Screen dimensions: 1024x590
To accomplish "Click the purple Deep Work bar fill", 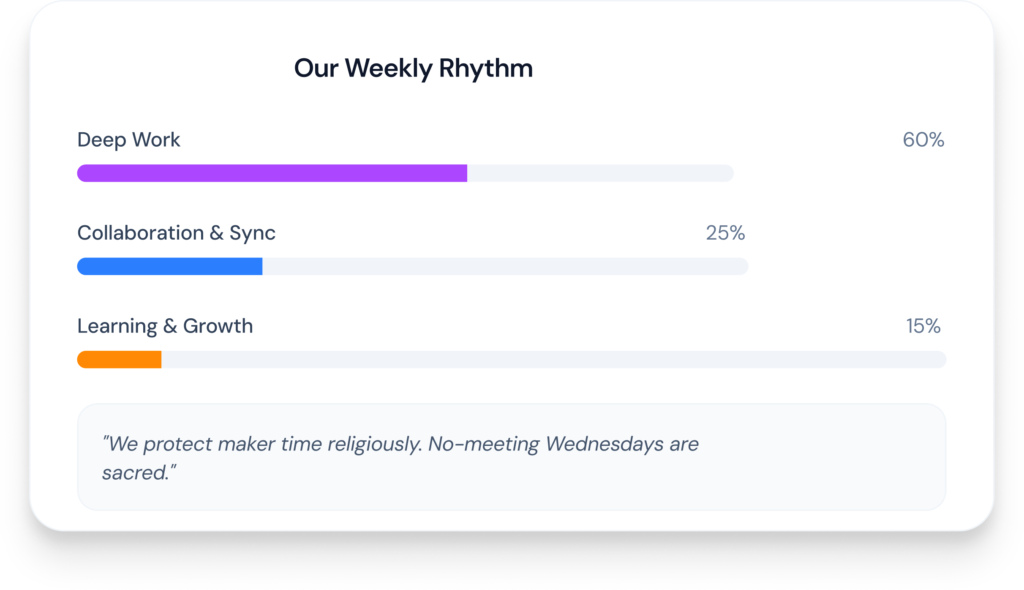I will coord(272,173).
